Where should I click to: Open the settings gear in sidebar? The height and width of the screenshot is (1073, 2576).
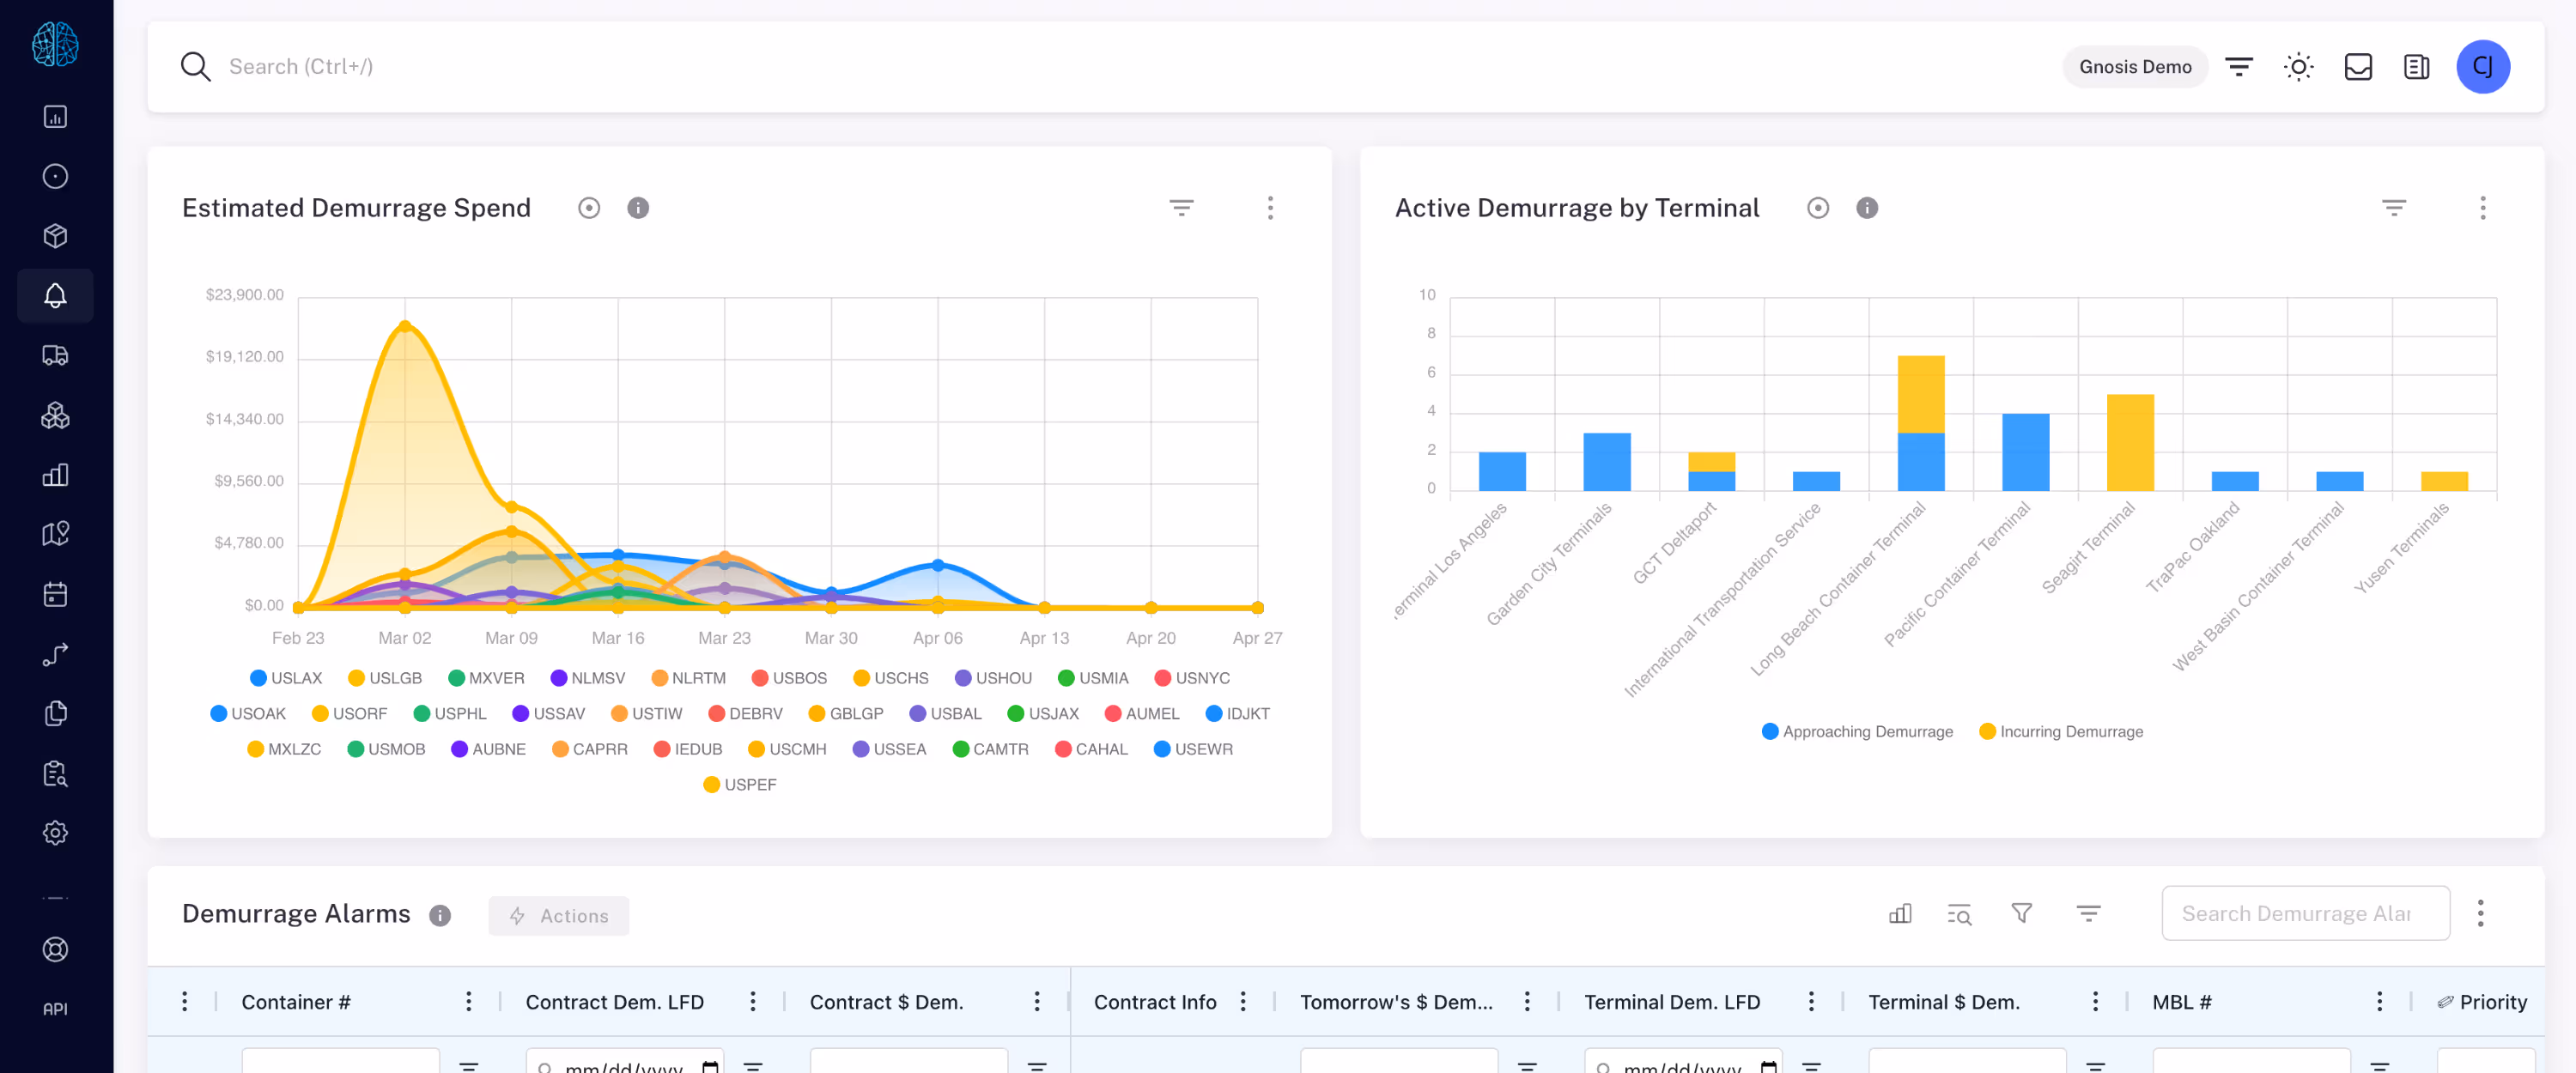(x=55, y=833)
